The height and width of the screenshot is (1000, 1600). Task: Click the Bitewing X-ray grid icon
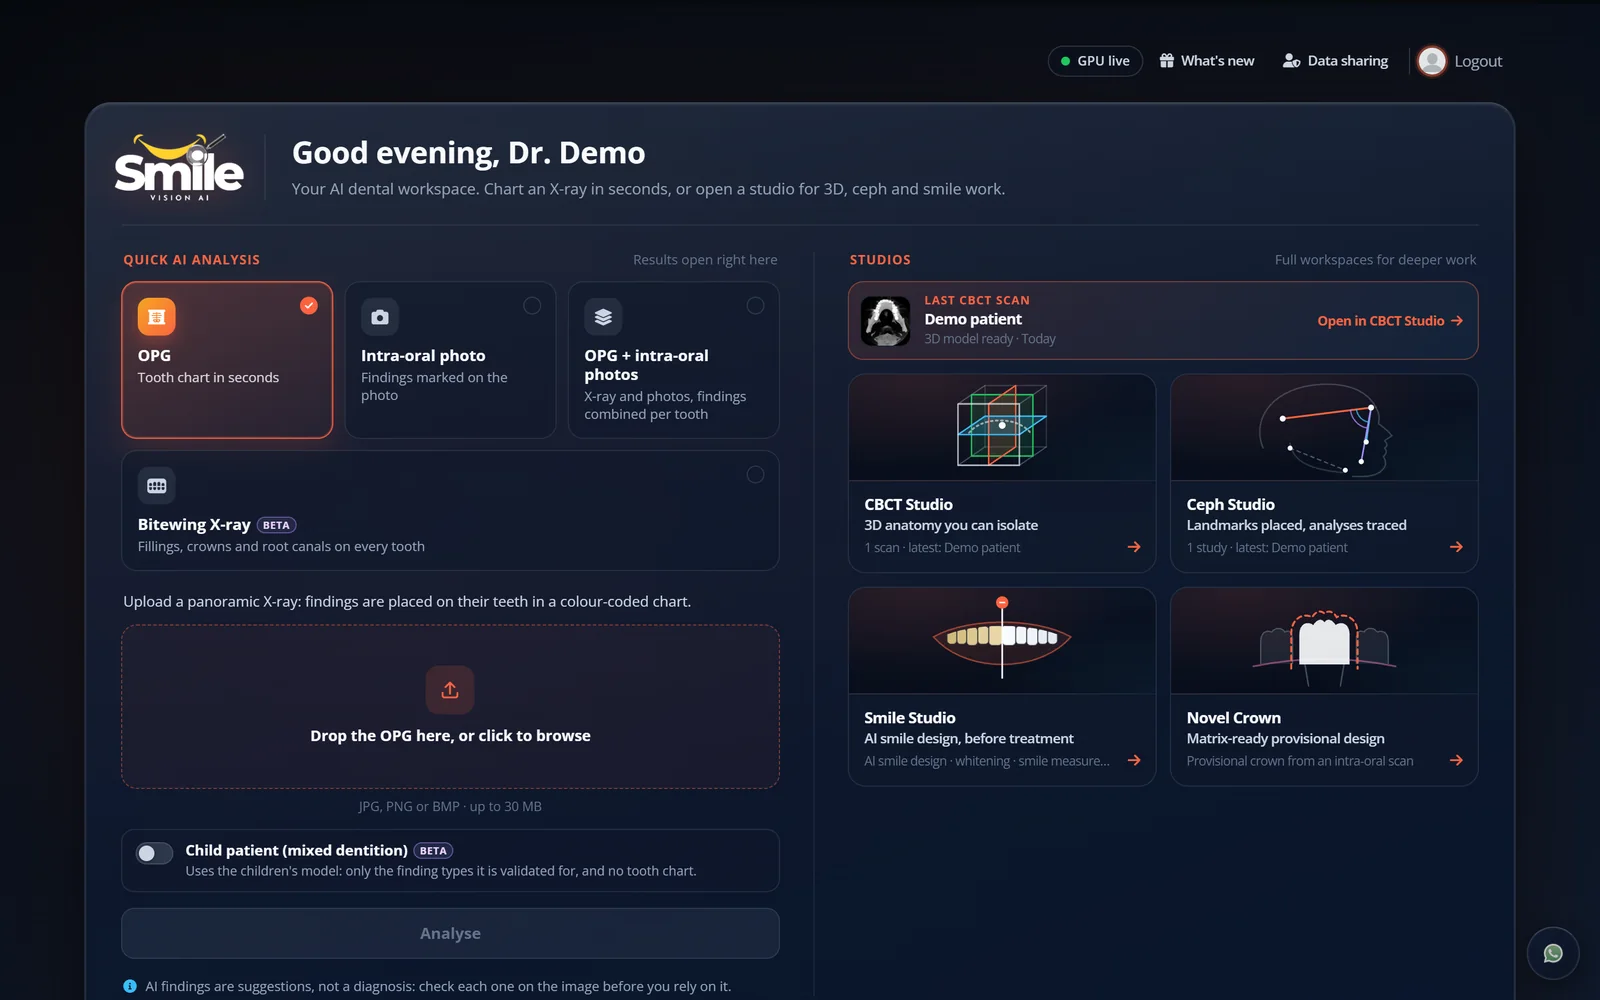pos(156,486)
